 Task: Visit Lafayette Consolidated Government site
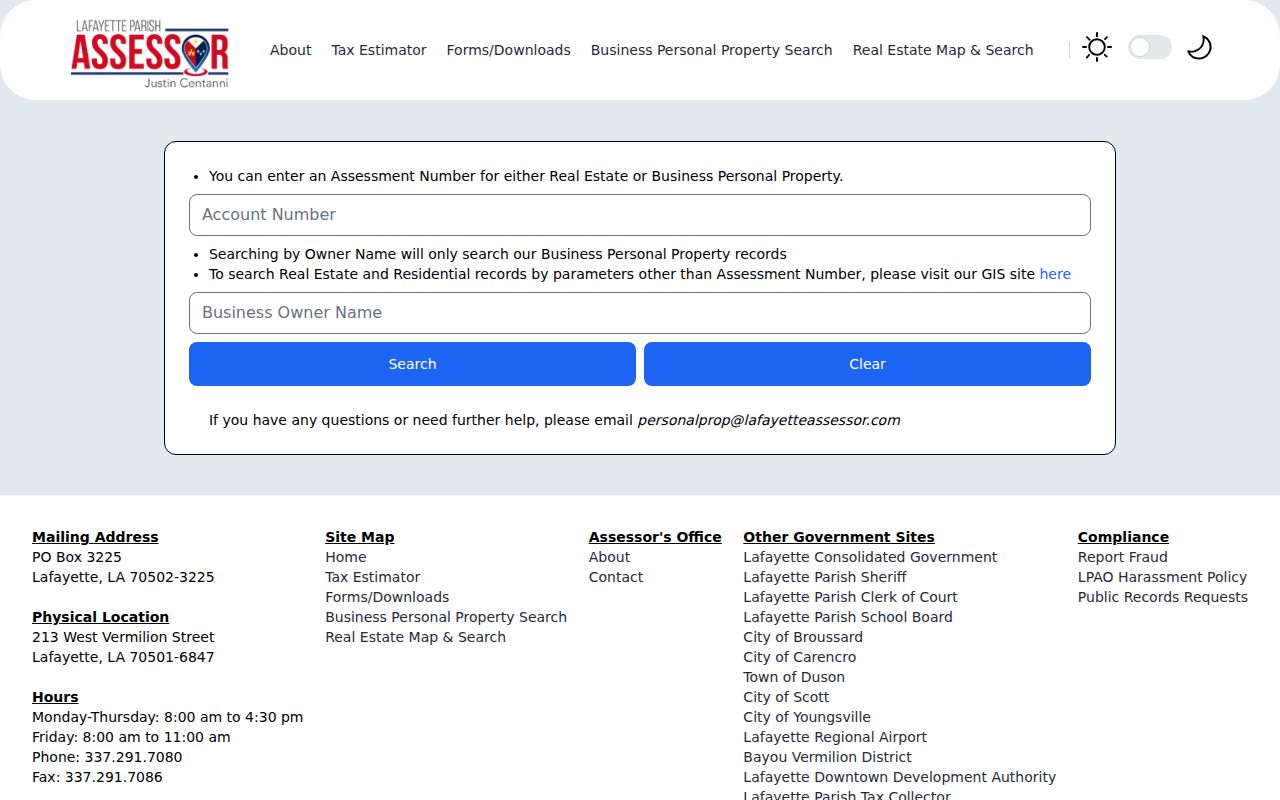(870, 557)
